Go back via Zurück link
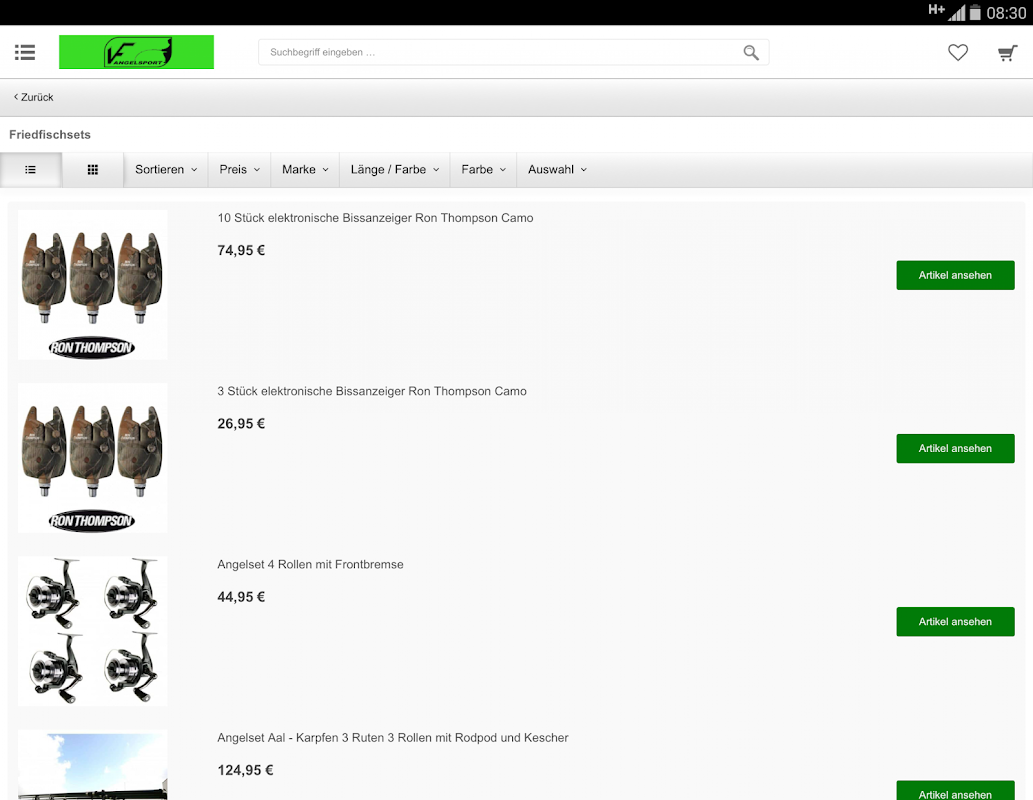 pyautogui.click(x=34, y=97)
